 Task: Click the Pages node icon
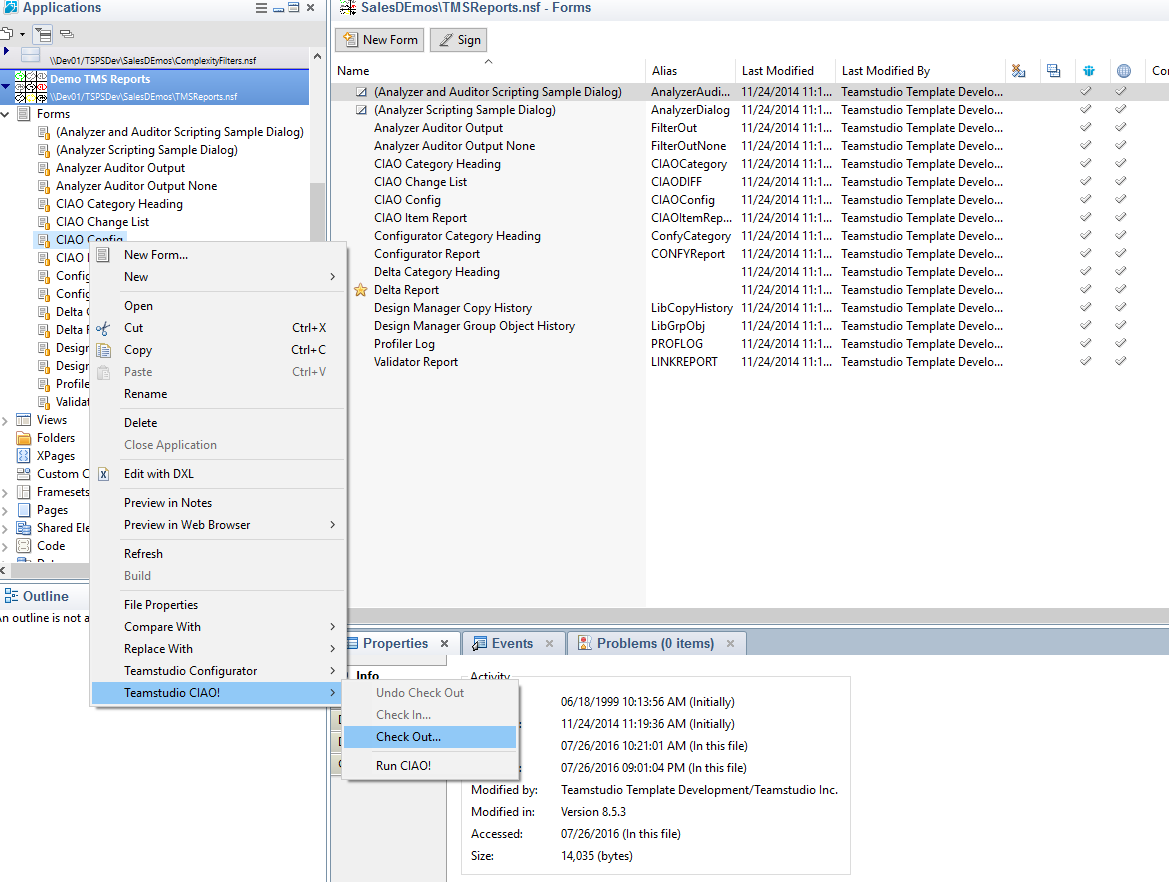point(24,510)
